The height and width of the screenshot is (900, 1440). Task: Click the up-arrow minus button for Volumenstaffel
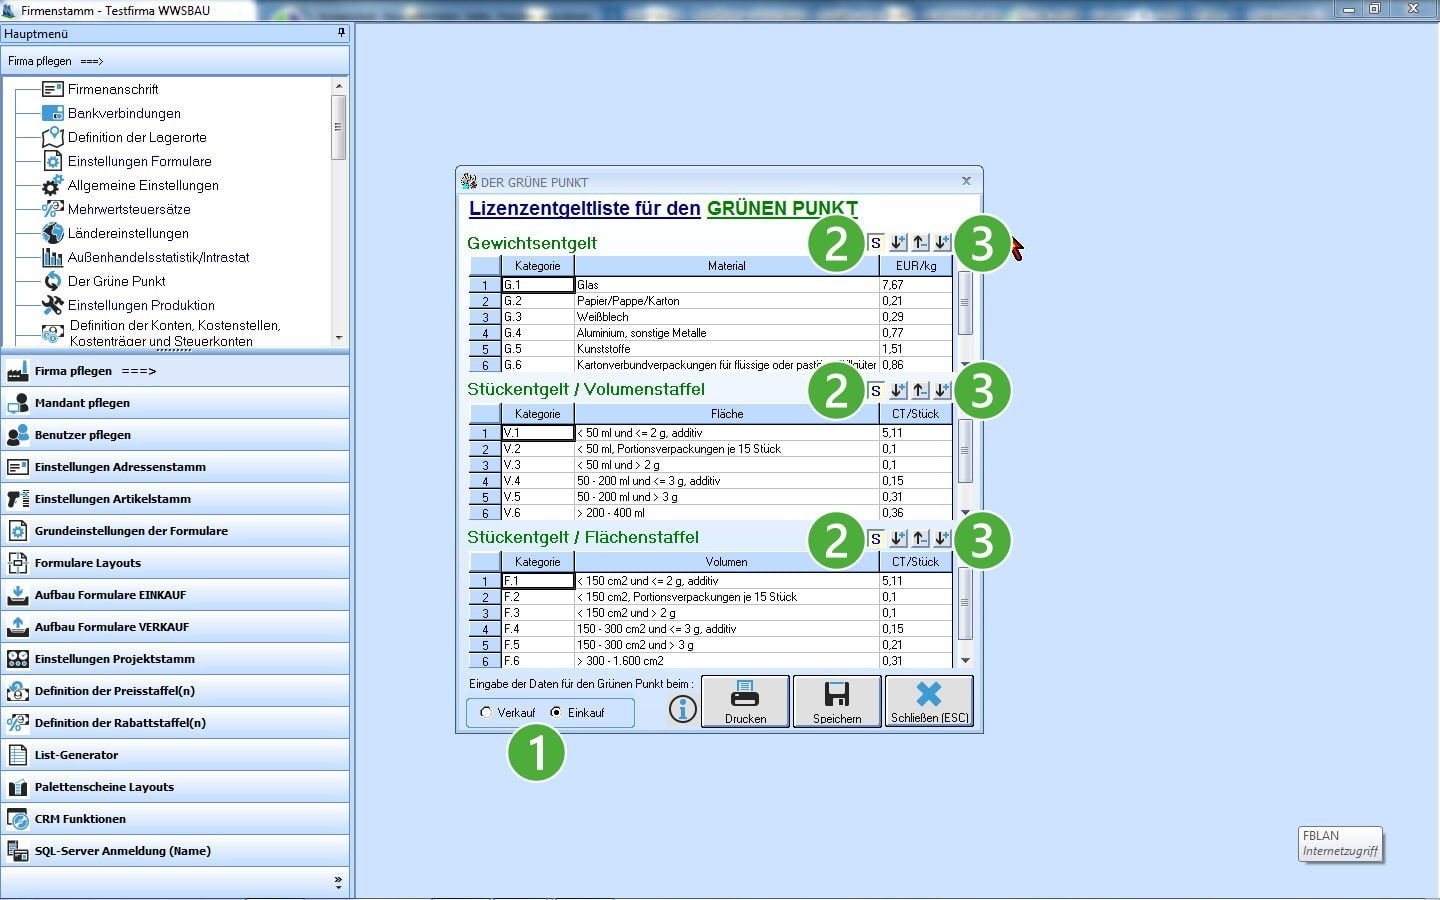coord(920,391)
